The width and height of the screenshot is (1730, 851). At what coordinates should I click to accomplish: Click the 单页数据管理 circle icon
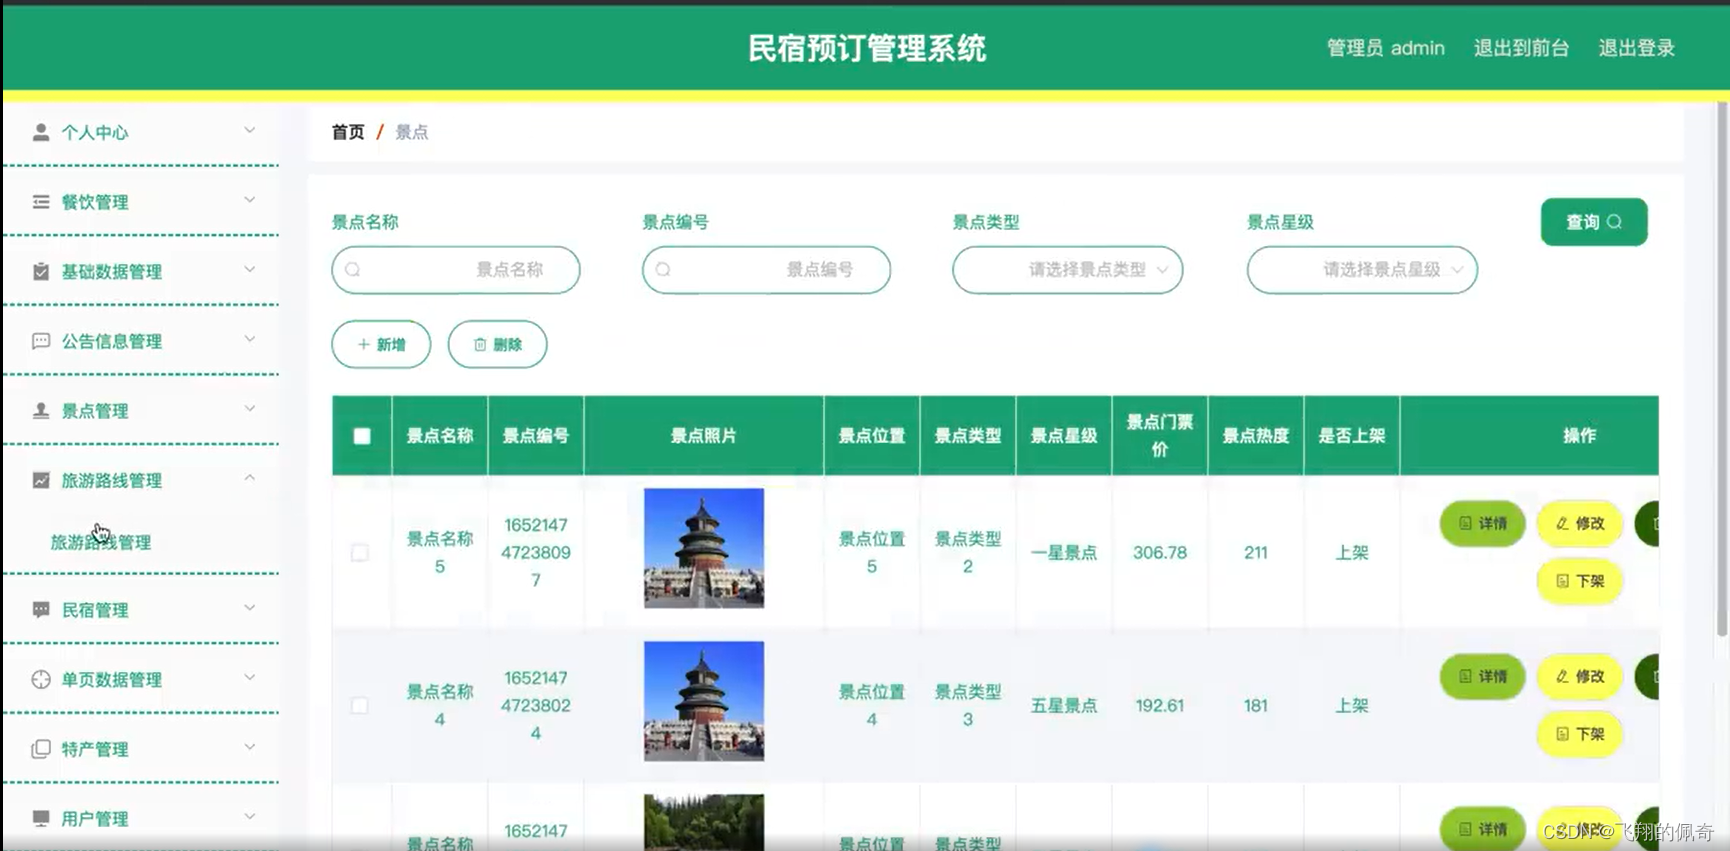41,680
